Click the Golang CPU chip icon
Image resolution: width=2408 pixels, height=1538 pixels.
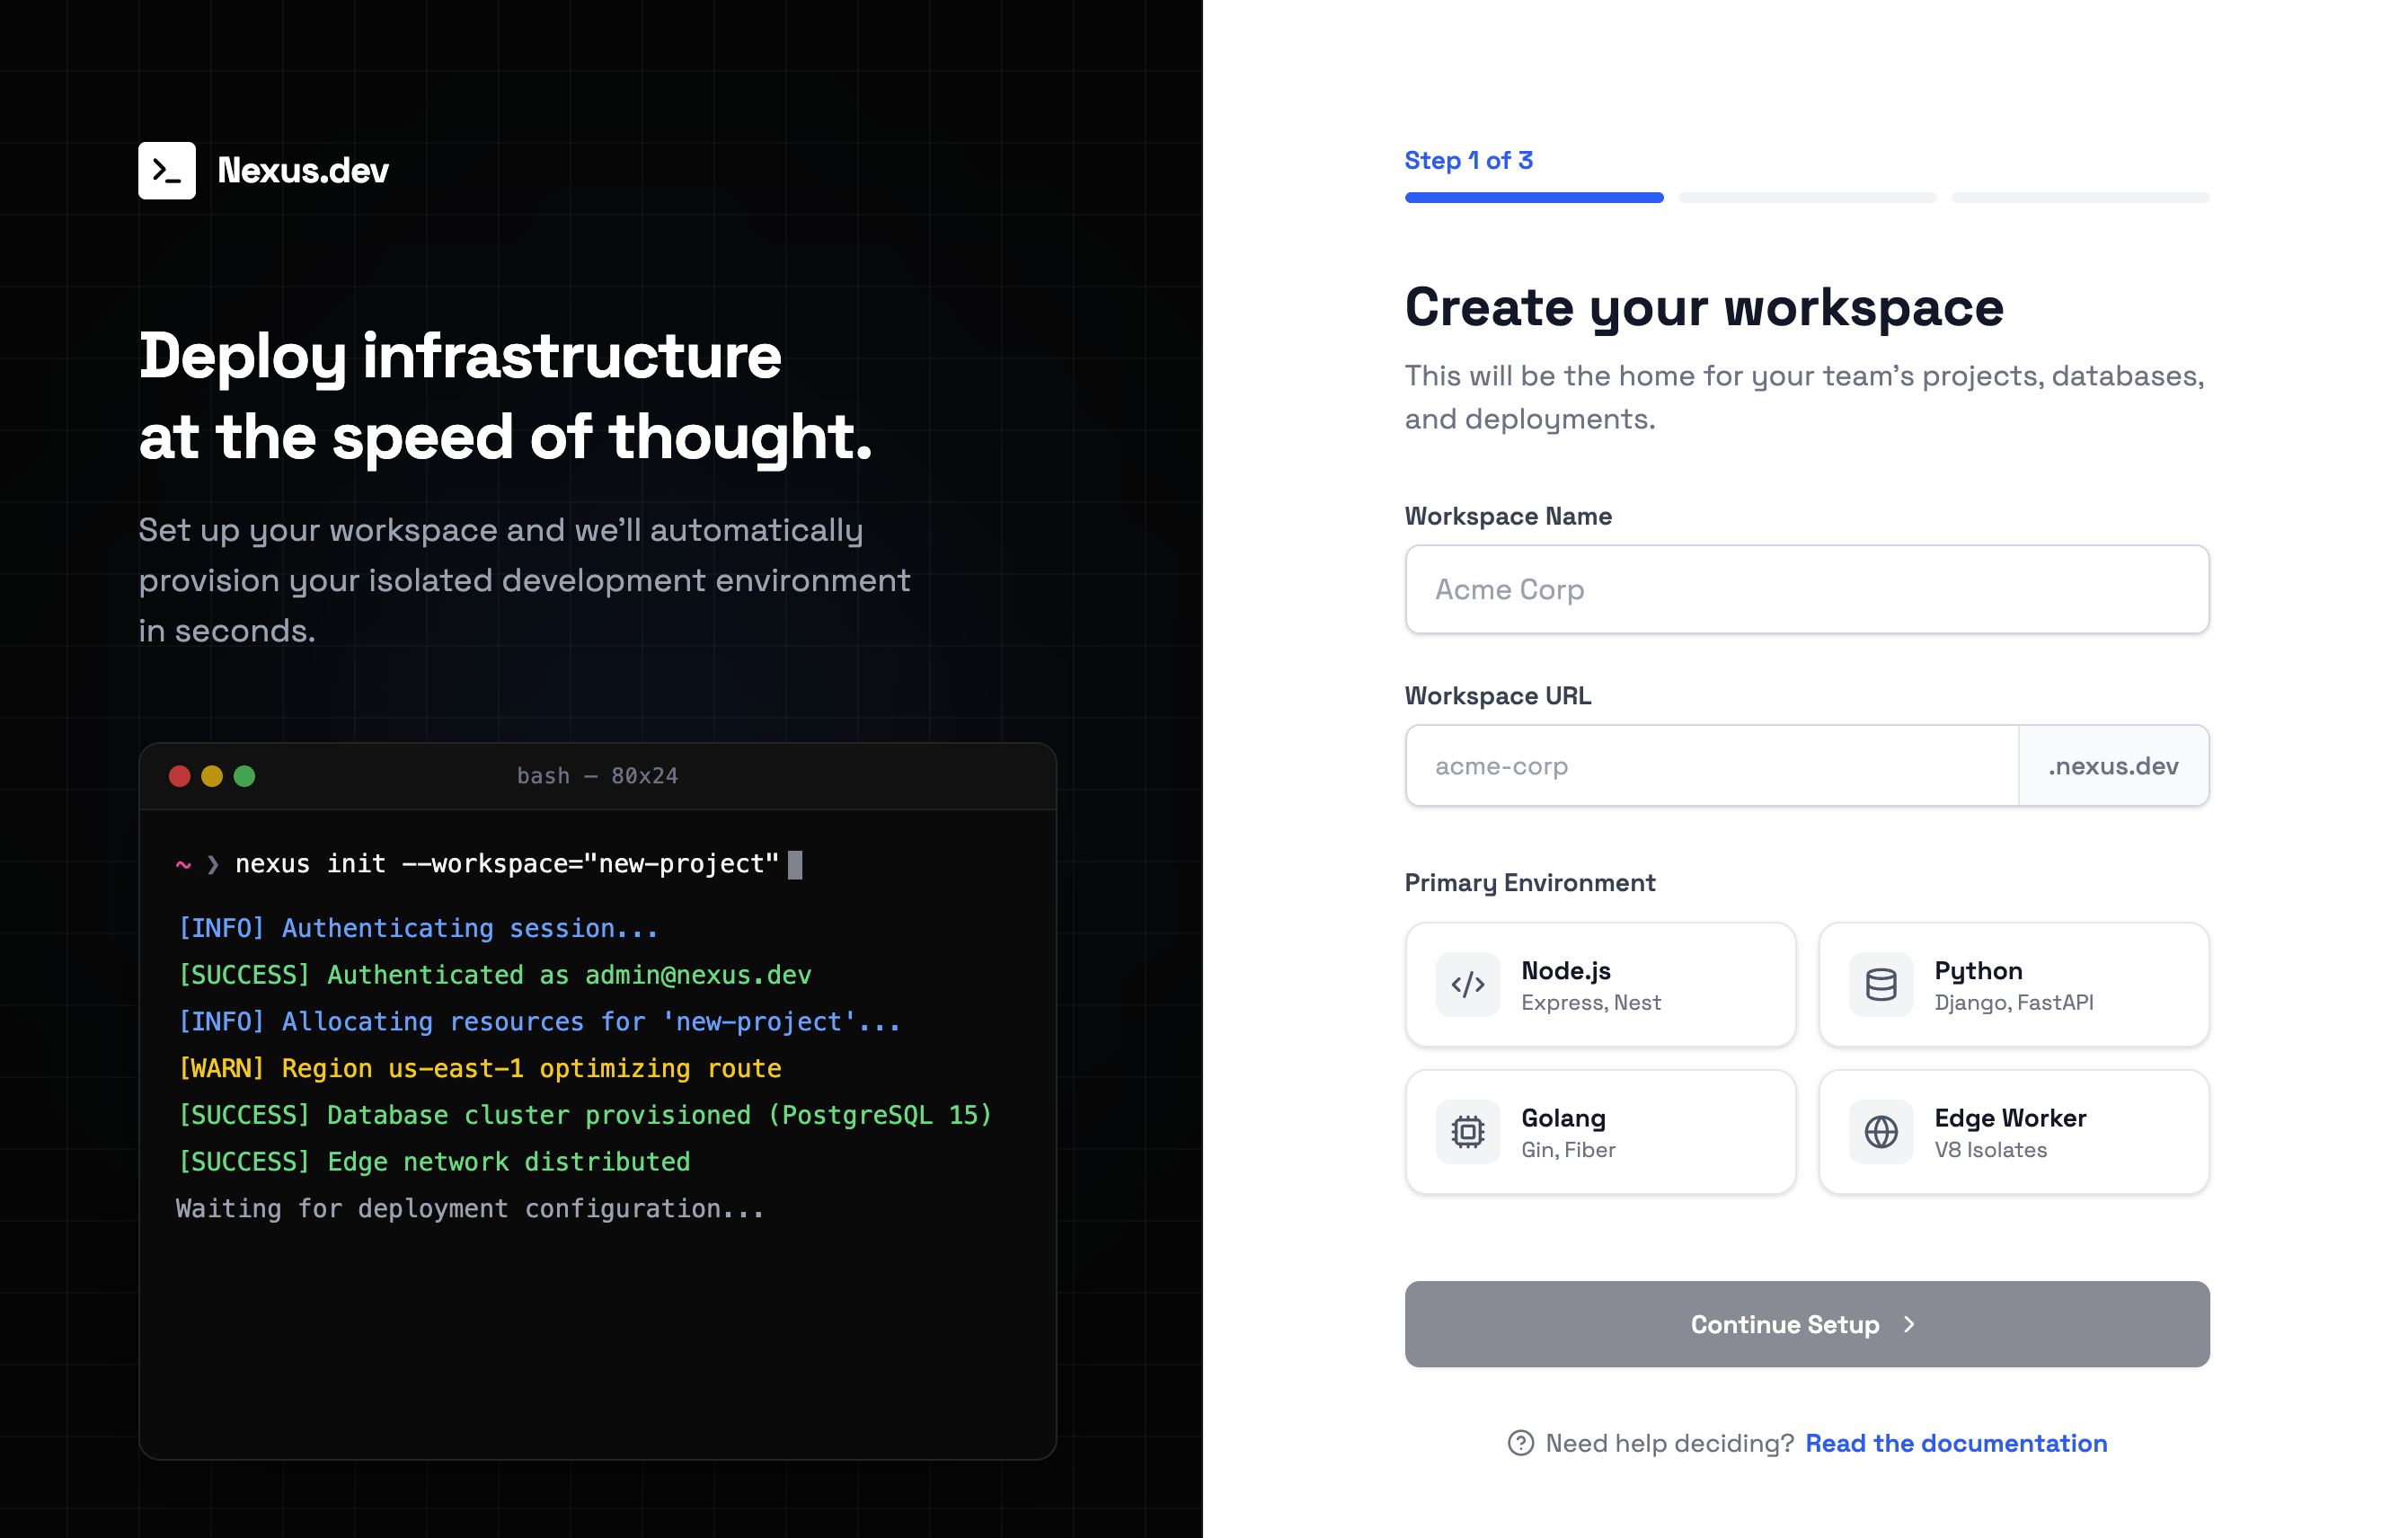coord(1467,1132)
